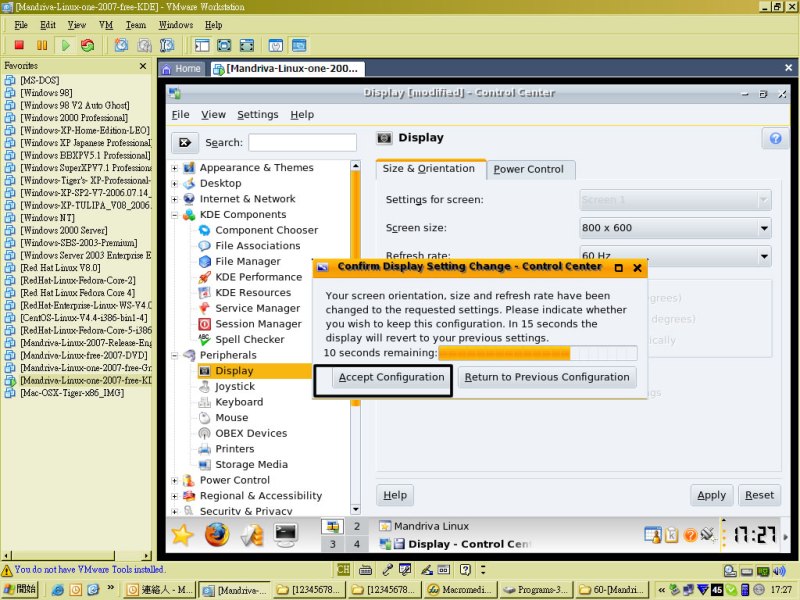Select [Windows 98] in VMware Favorites

coord(46,93)
